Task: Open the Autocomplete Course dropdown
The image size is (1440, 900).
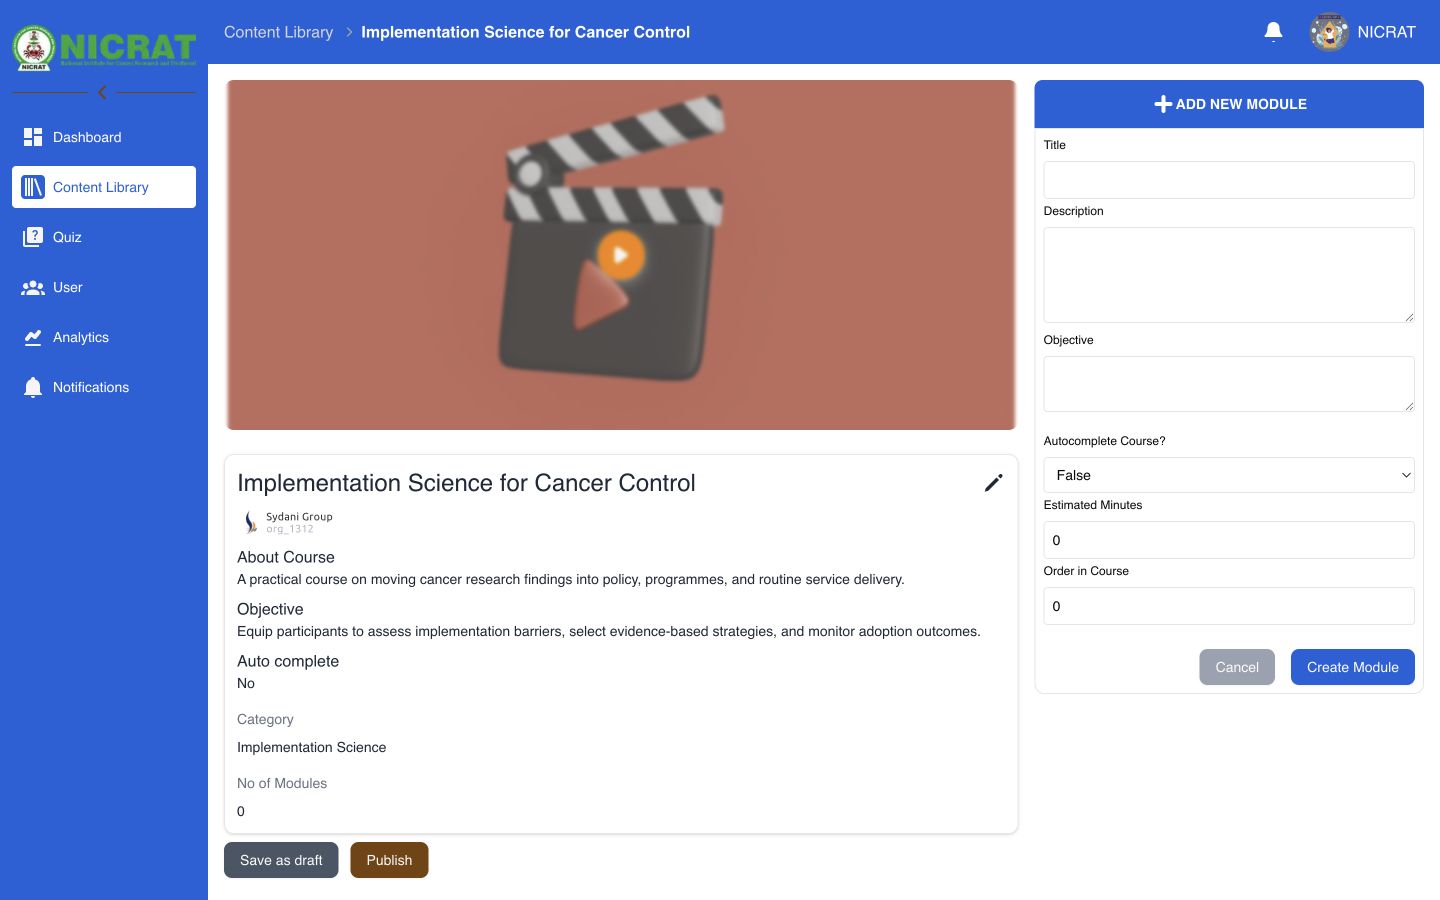Action: 1229,475
